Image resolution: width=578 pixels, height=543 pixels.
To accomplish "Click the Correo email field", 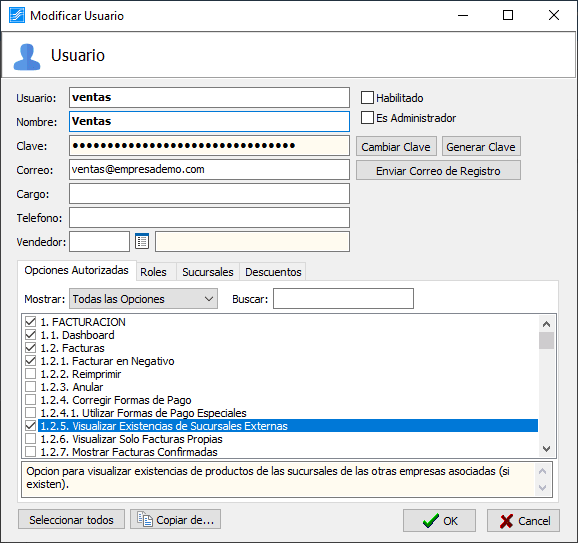I will pos(209,170).
